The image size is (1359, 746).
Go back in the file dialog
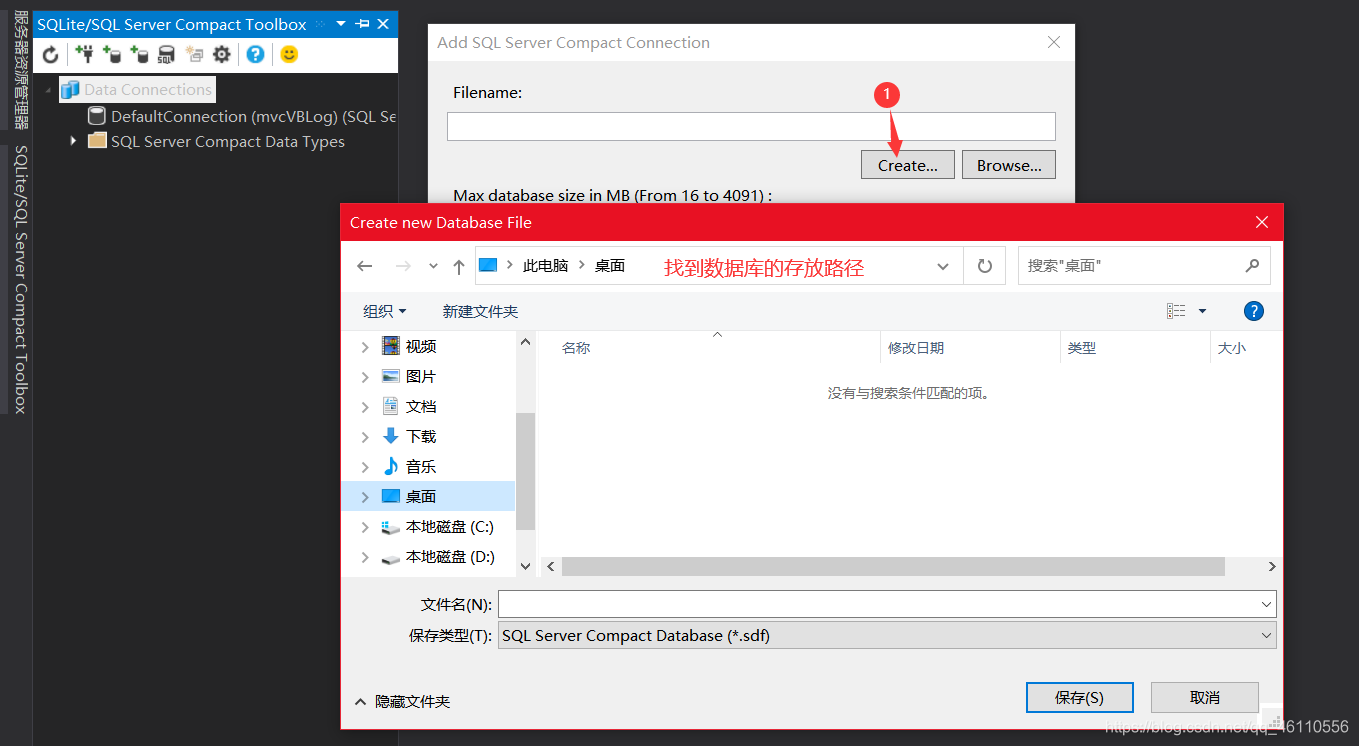click(365, 266)
